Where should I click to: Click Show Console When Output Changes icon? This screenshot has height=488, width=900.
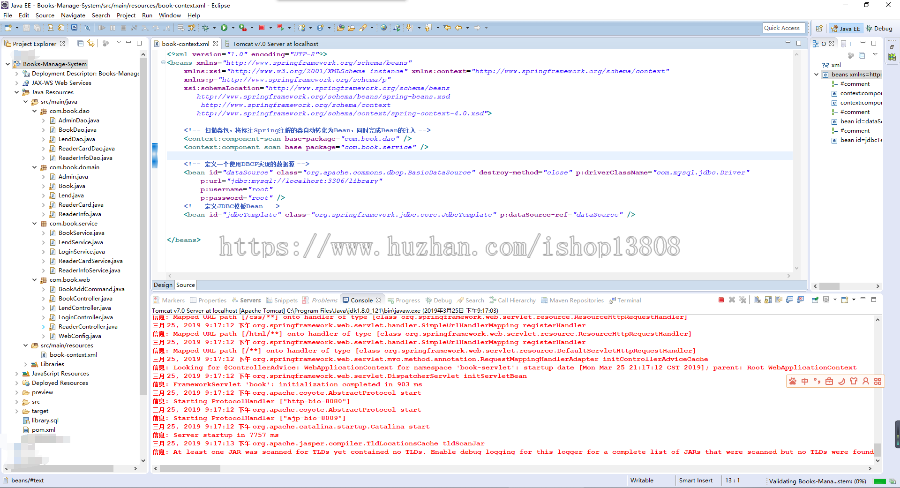[789, 300]
